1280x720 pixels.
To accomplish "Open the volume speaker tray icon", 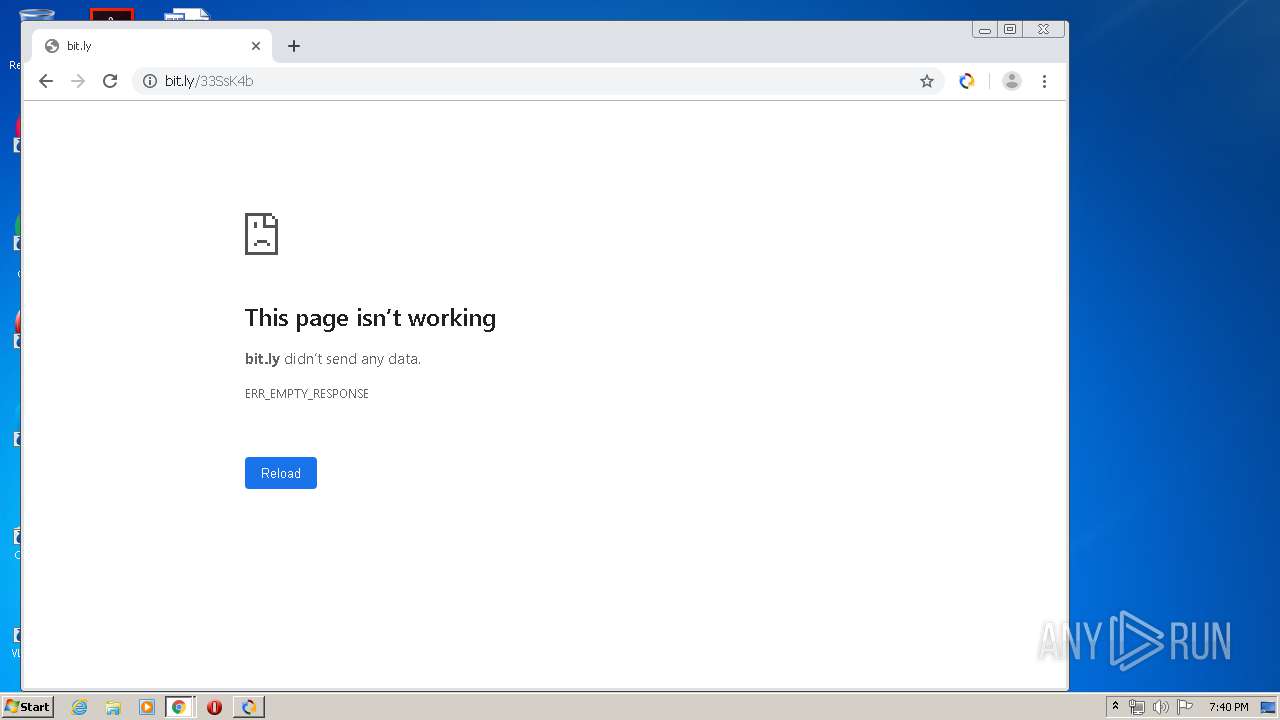I will point(1161,707).
